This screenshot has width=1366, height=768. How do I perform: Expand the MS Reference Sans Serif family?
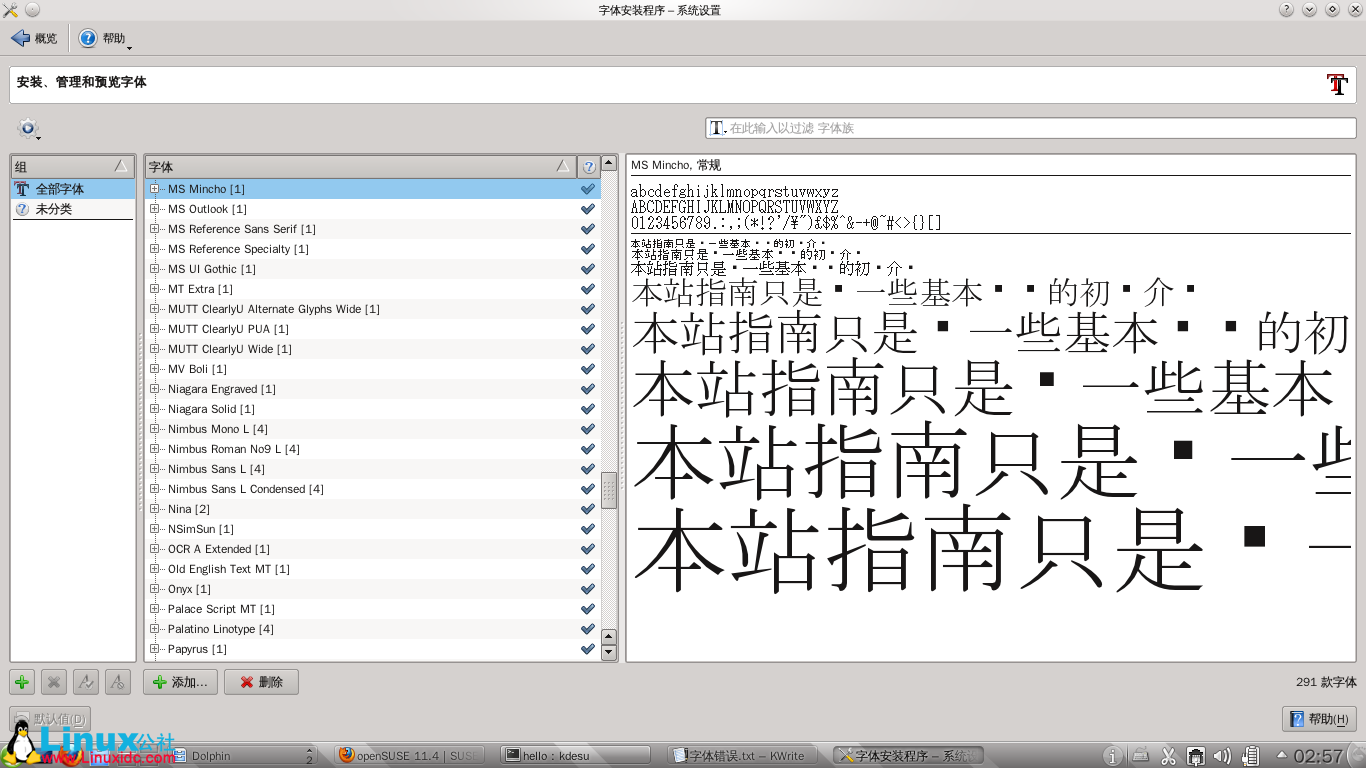coord(155,229)
